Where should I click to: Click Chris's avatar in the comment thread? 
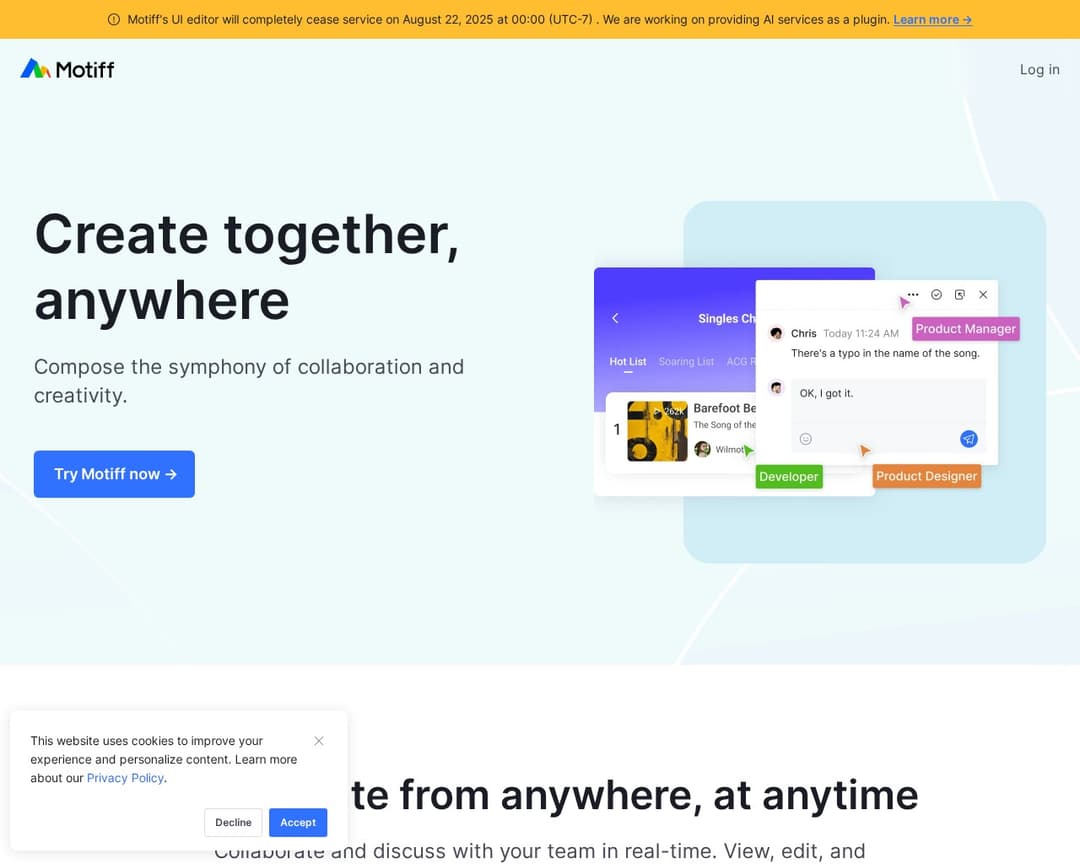tap(776, 333)
